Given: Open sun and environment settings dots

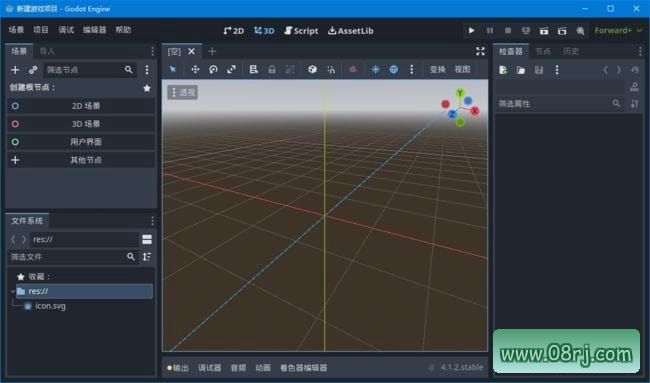Looking at the screenshot, I should pos(411,69).
